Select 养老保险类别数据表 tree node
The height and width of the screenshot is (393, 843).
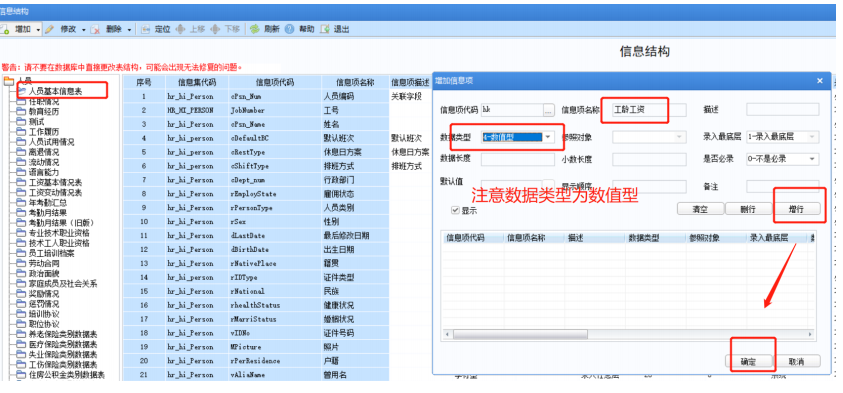(63, 334)
